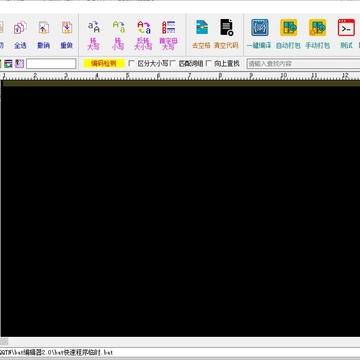Click the horizontal scrollbar thumb below editor

coord(4,342)
